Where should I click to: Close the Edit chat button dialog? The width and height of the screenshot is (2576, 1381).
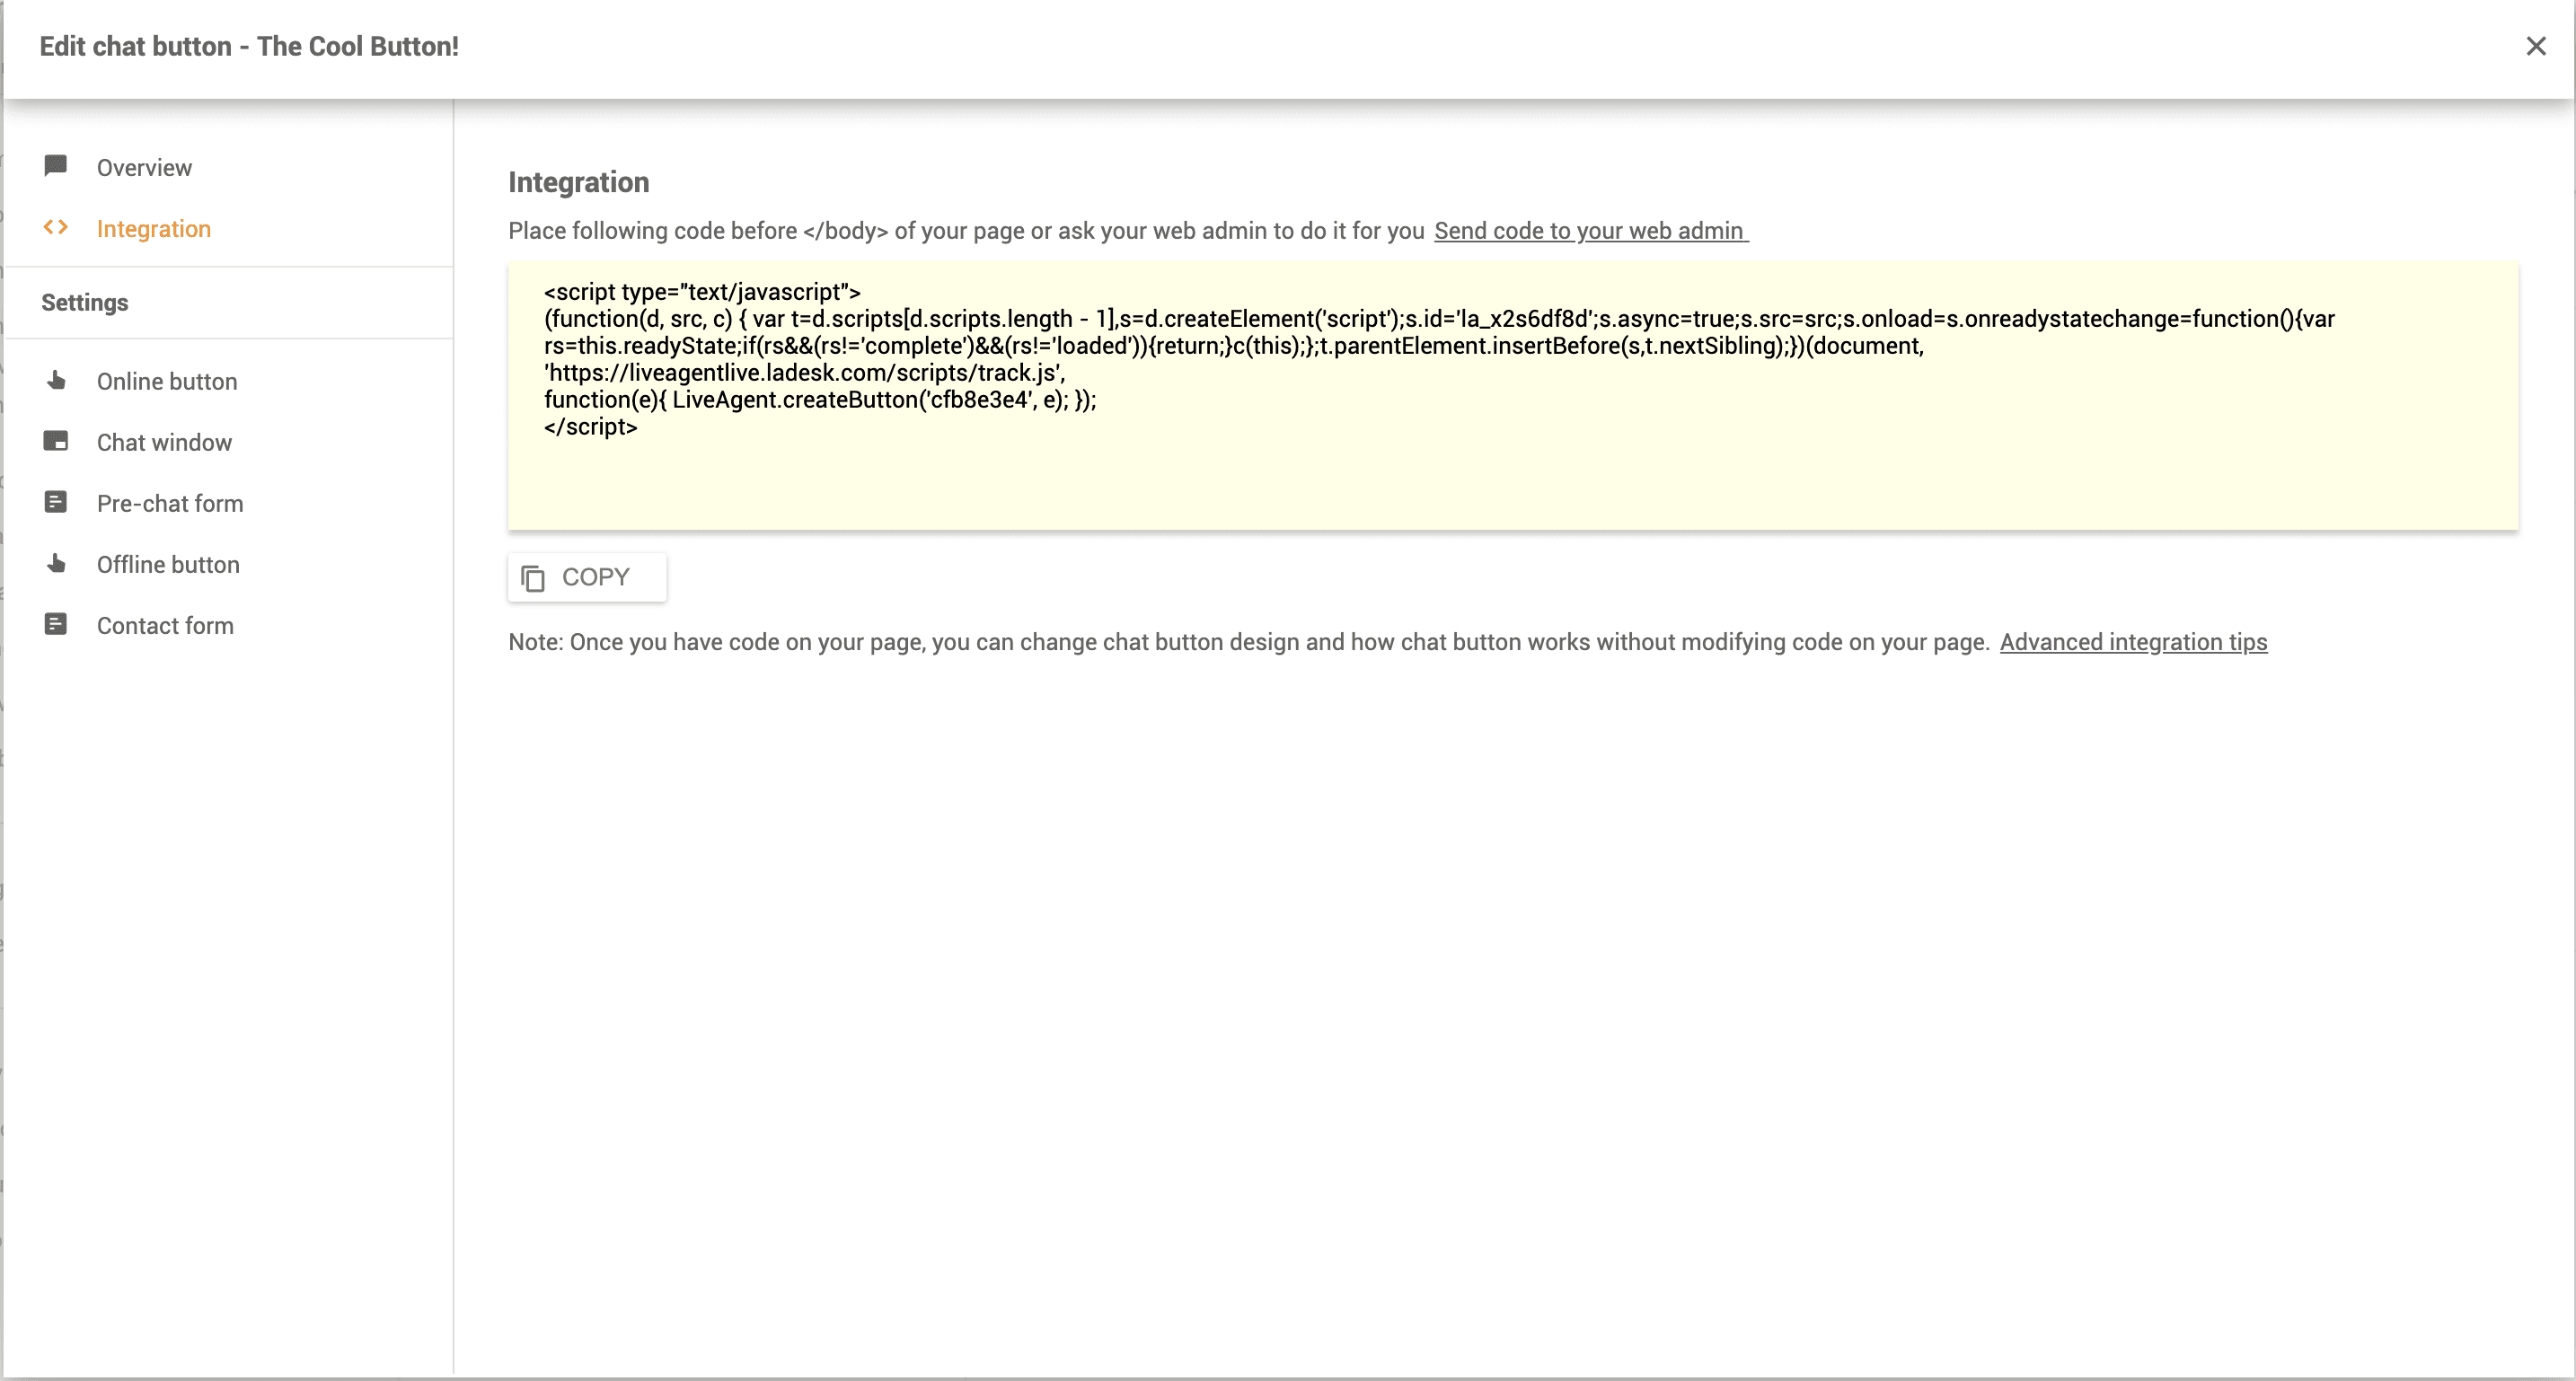[2537, 45]
